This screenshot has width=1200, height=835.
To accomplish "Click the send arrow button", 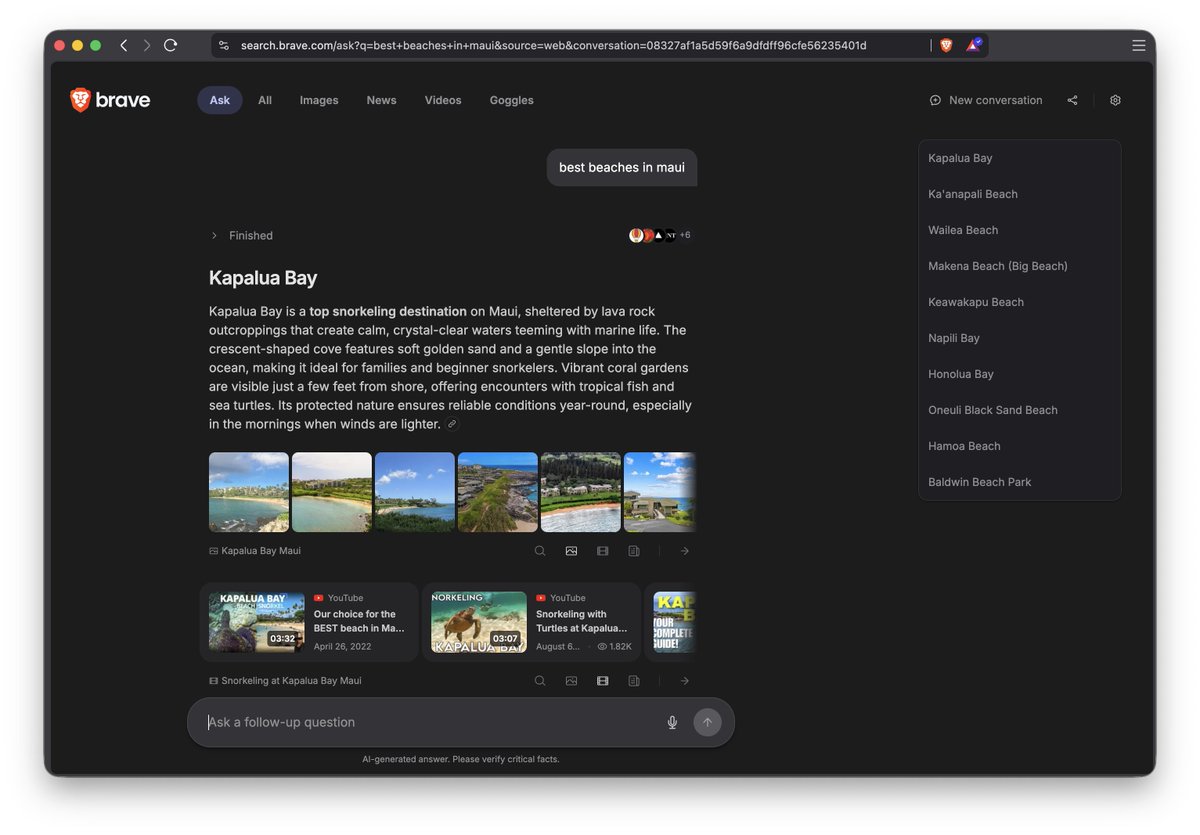I will pos(707,722).
